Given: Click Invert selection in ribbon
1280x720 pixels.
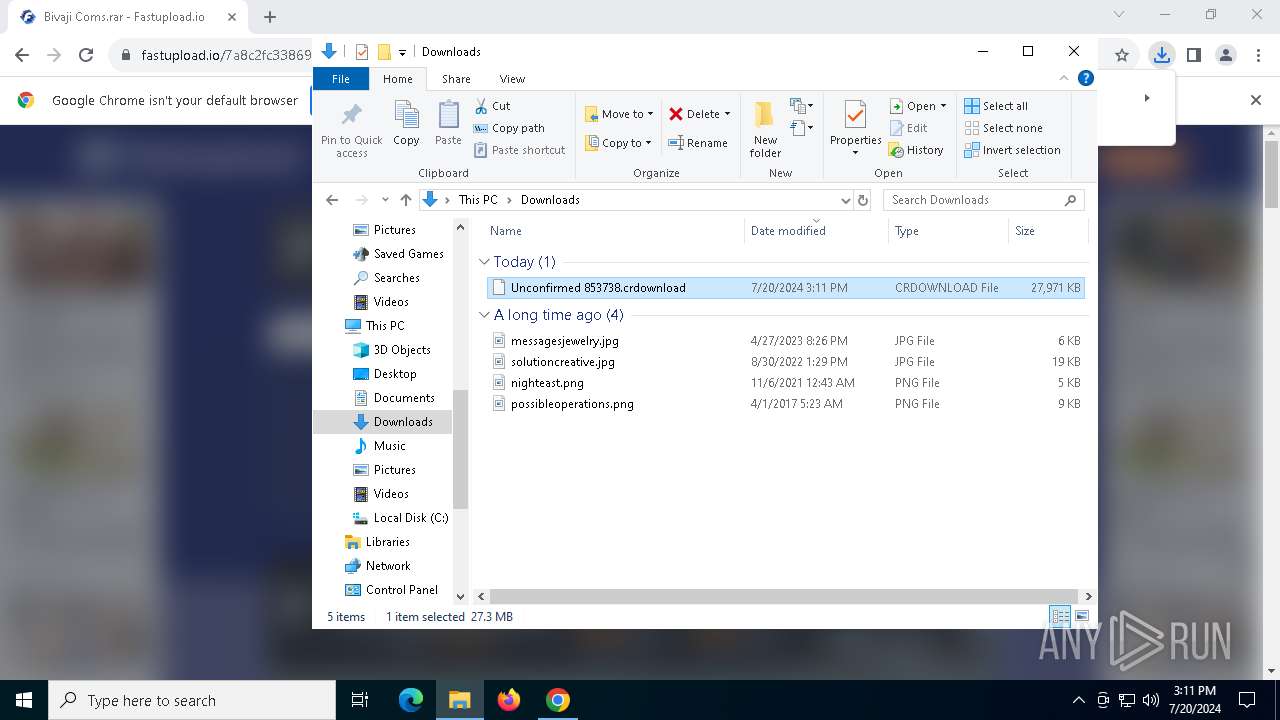Looking at the screenshot, I should pyautogui.click(x=1012, y=150).
